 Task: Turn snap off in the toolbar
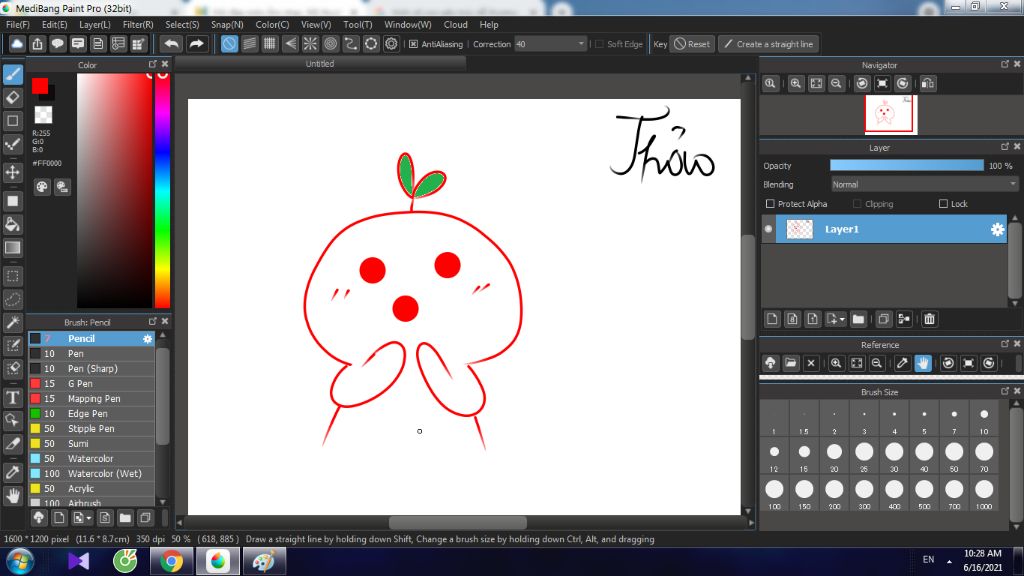coord(229,44)
